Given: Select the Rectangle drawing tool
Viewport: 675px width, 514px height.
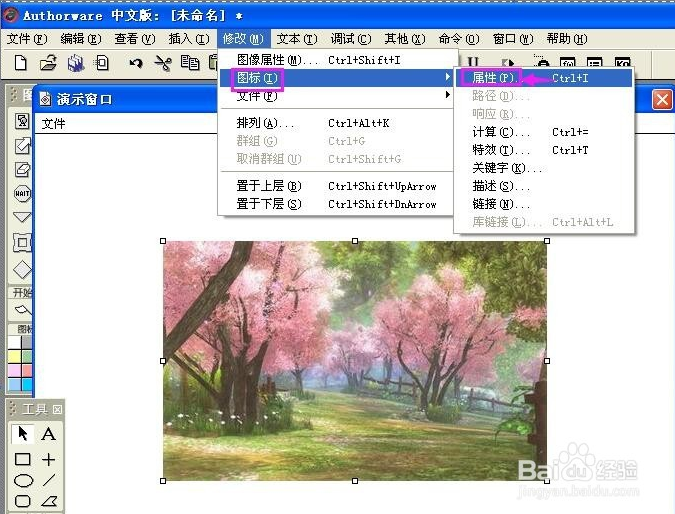Looking at the screenshot, I should (22, 459).
